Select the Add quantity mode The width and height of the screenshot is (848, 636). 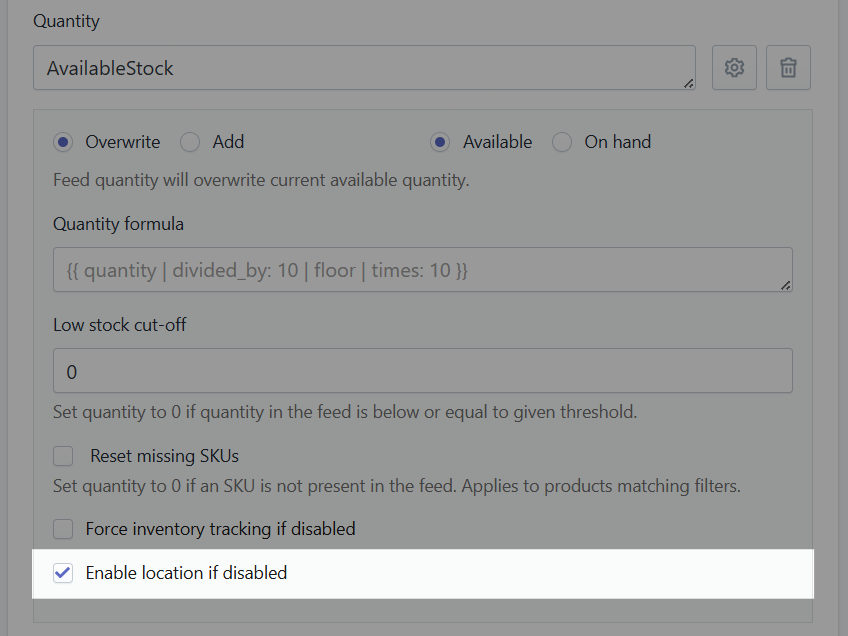point(190,142)
